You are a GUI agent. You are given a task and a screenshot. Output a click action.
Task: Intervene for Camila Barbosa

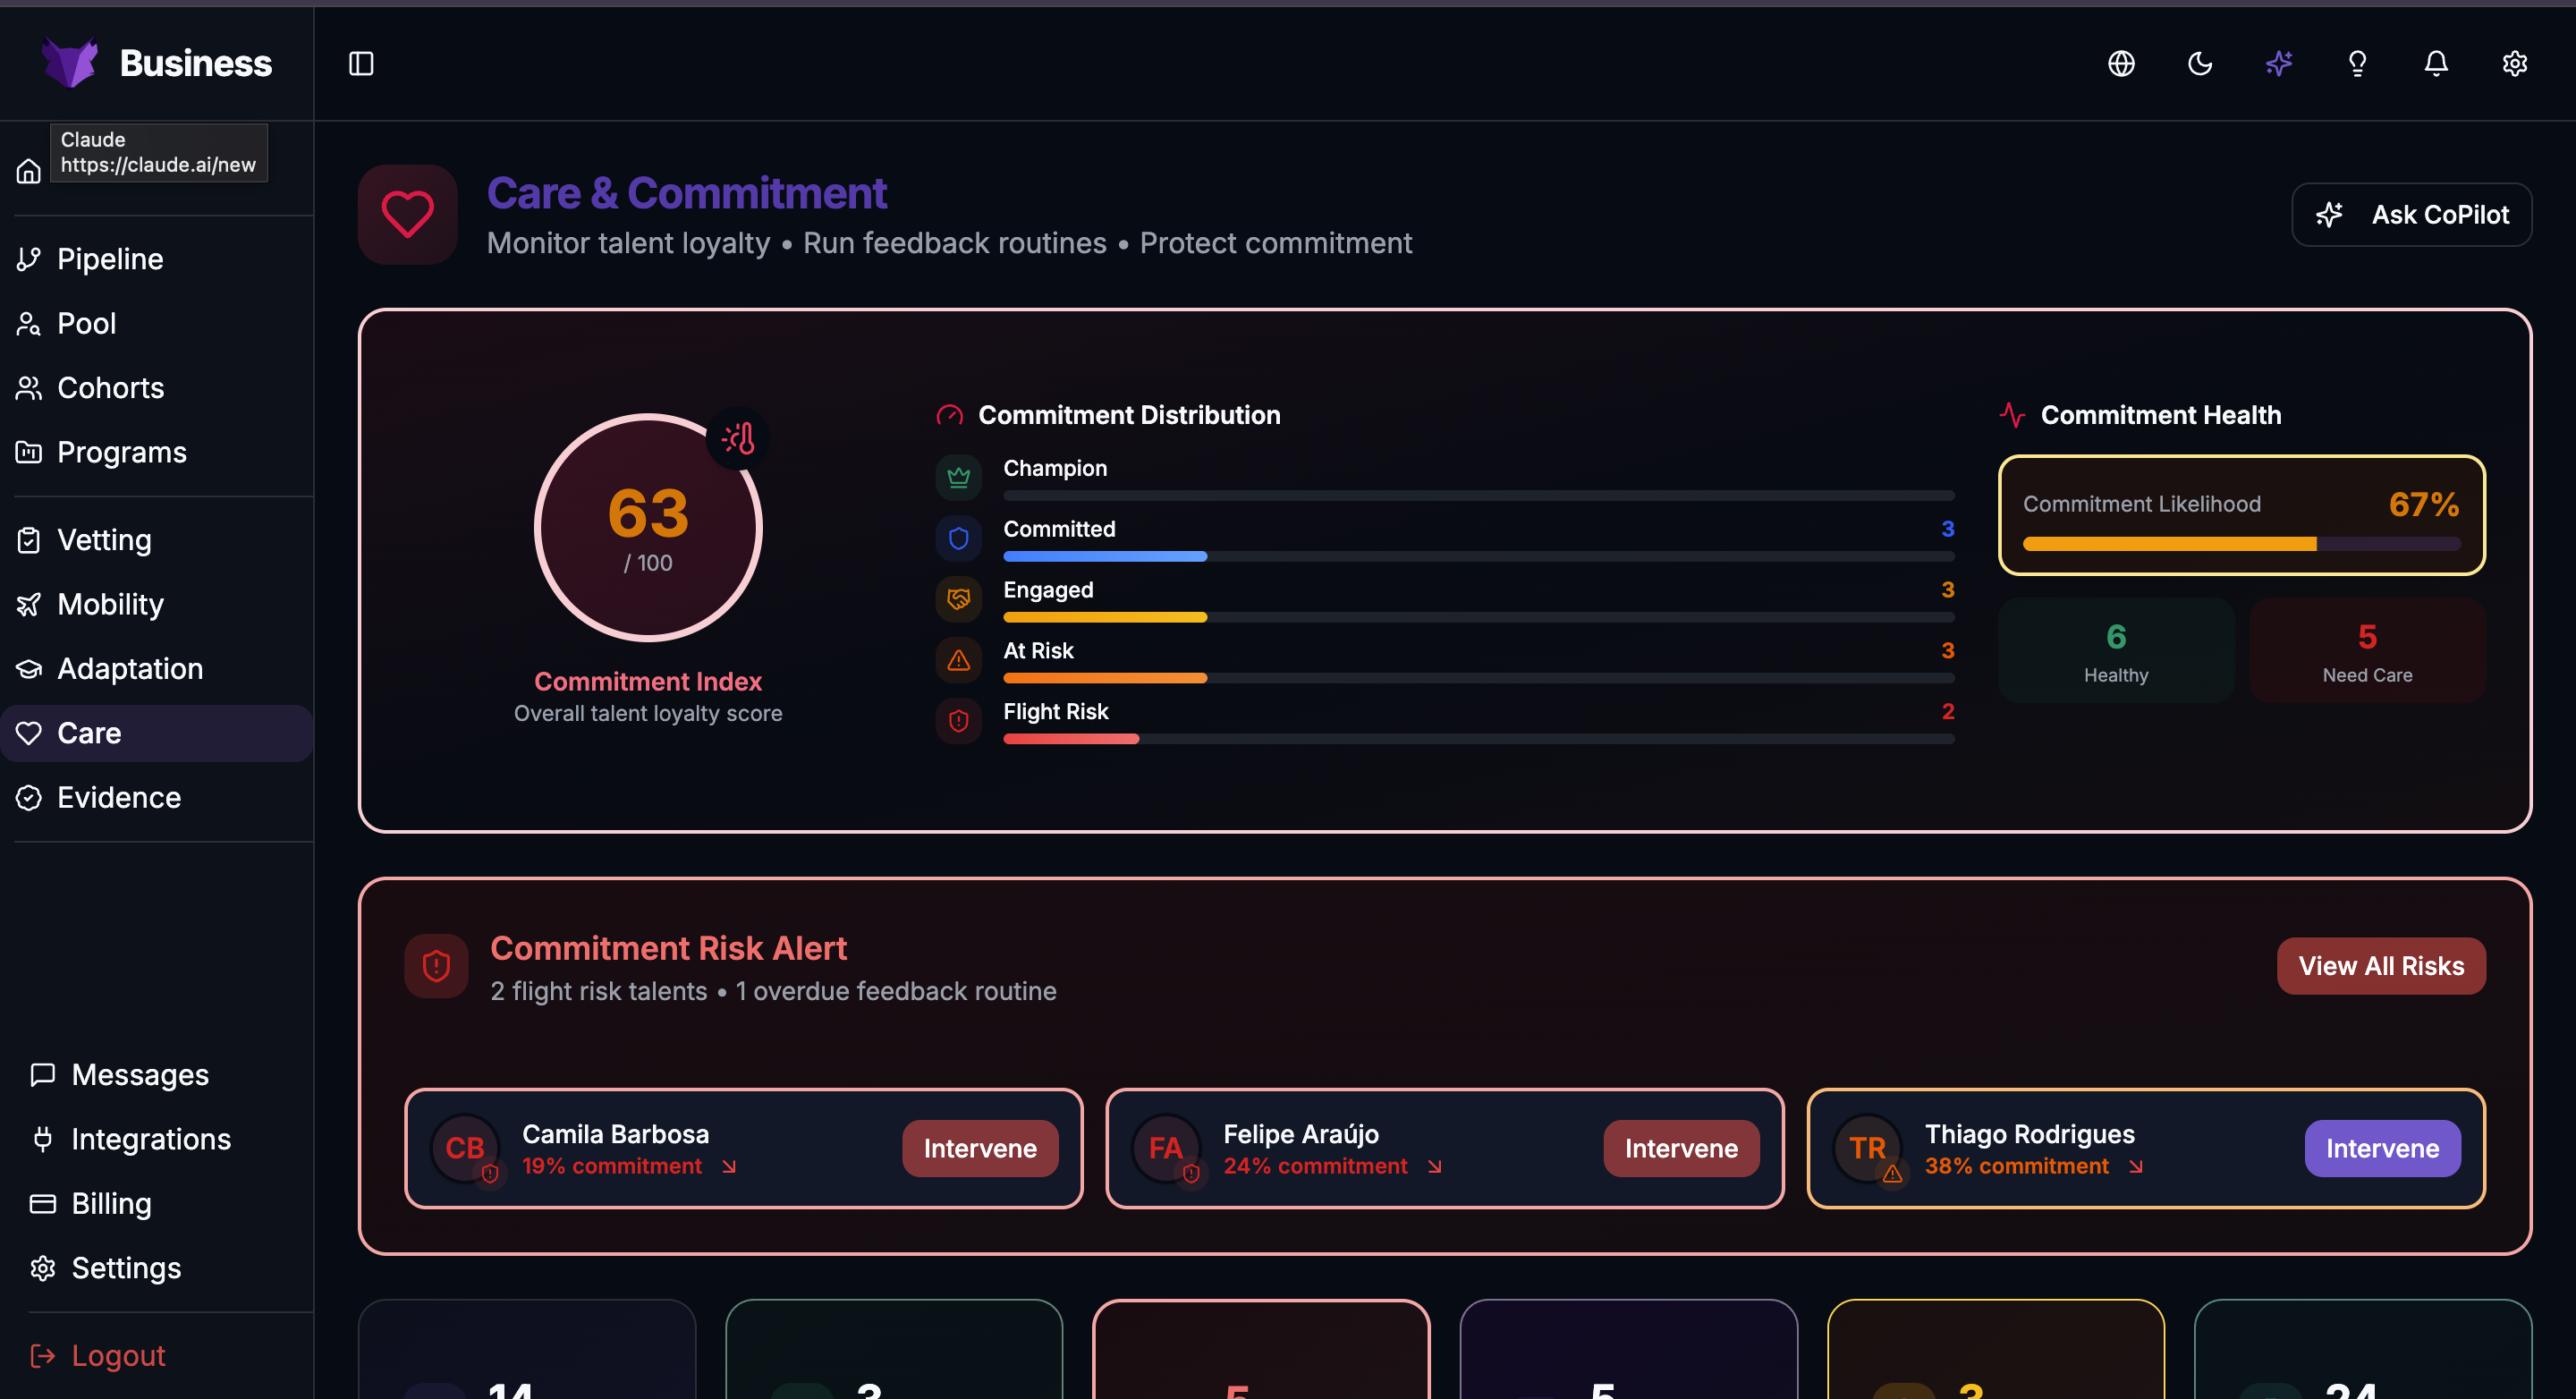tap(980, 1148)
